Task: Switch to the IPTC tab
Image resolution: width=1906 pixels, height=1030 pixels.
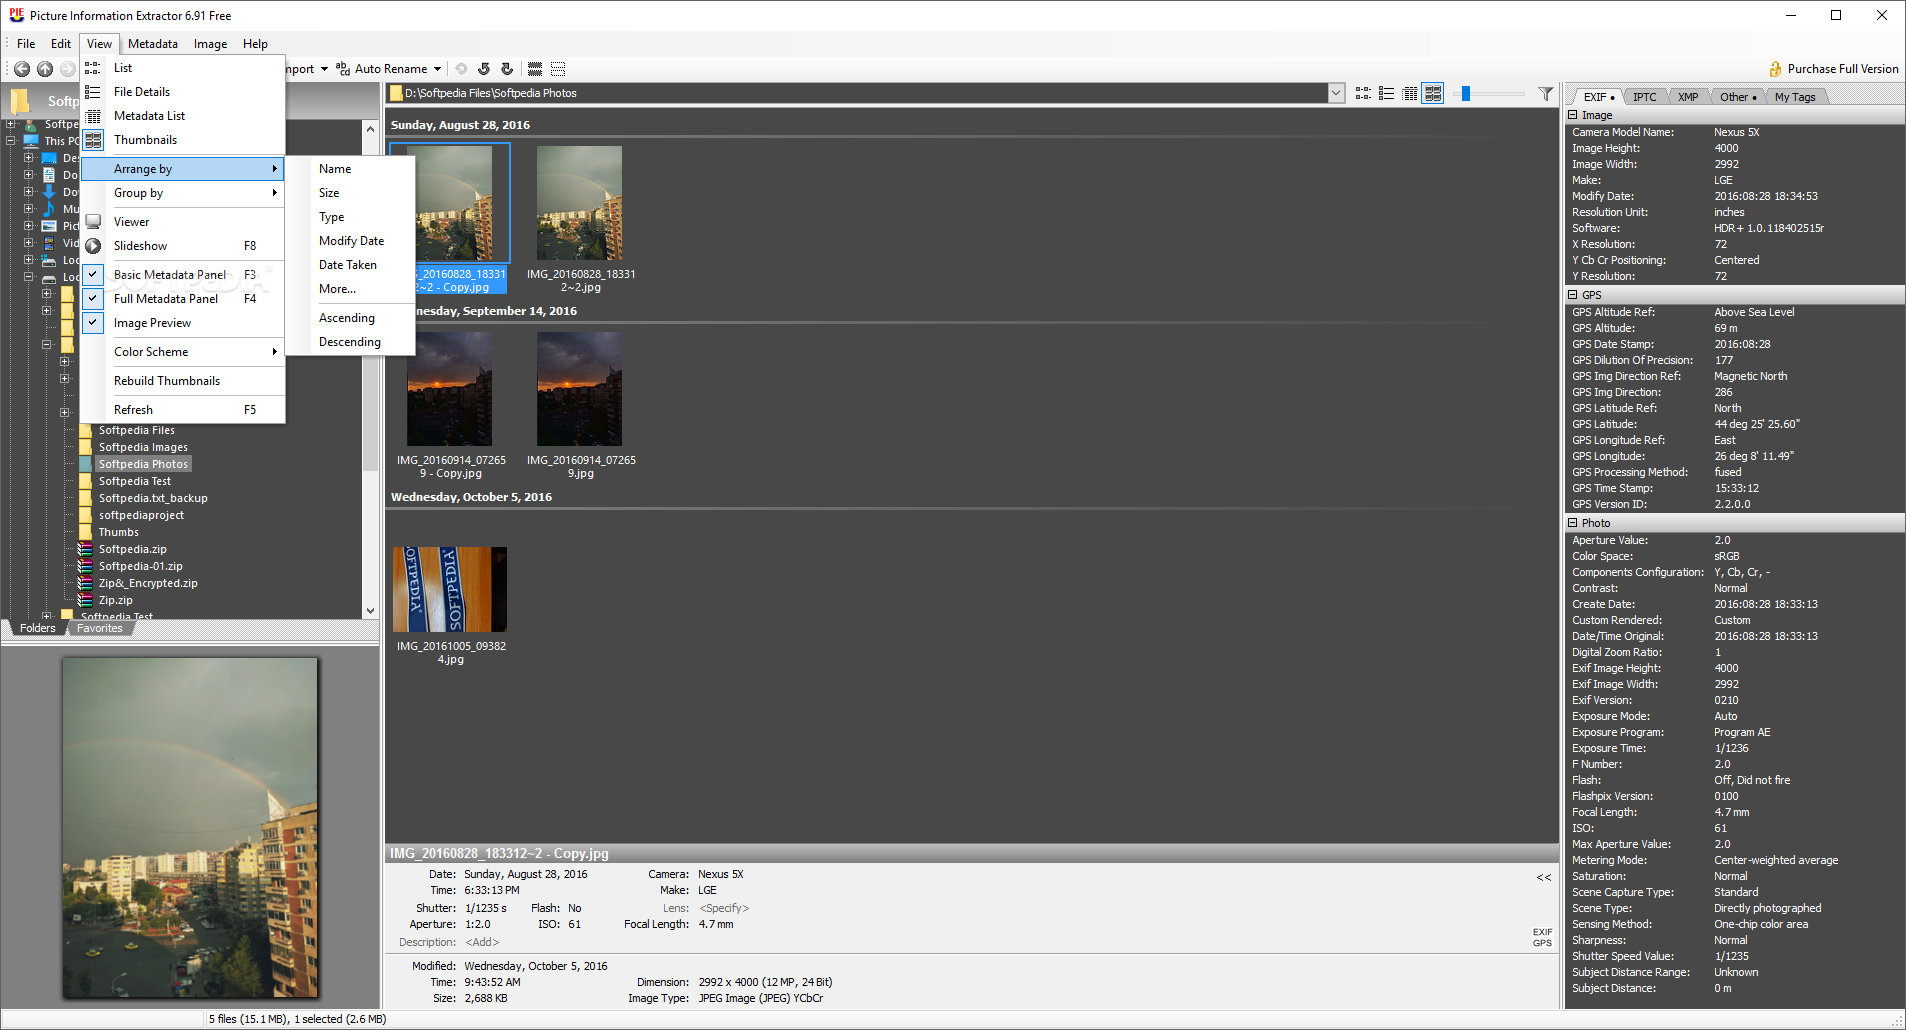Action: [1644, 97]
